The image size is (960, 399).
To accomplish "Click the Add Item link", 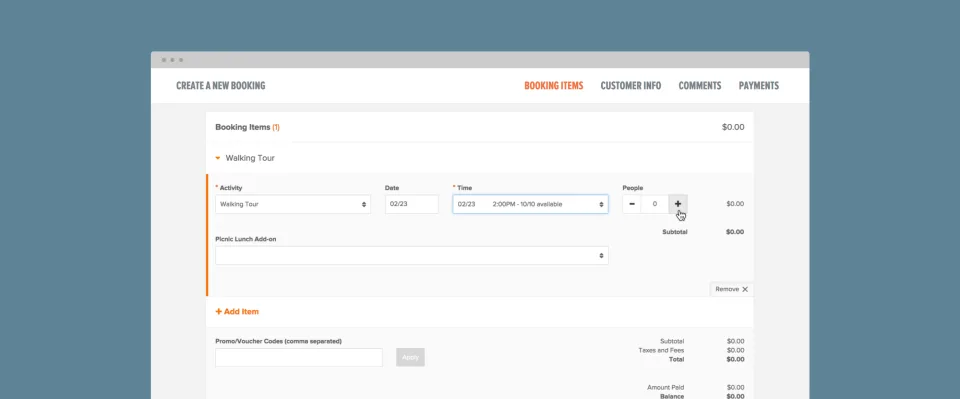I will pos(237,311).
